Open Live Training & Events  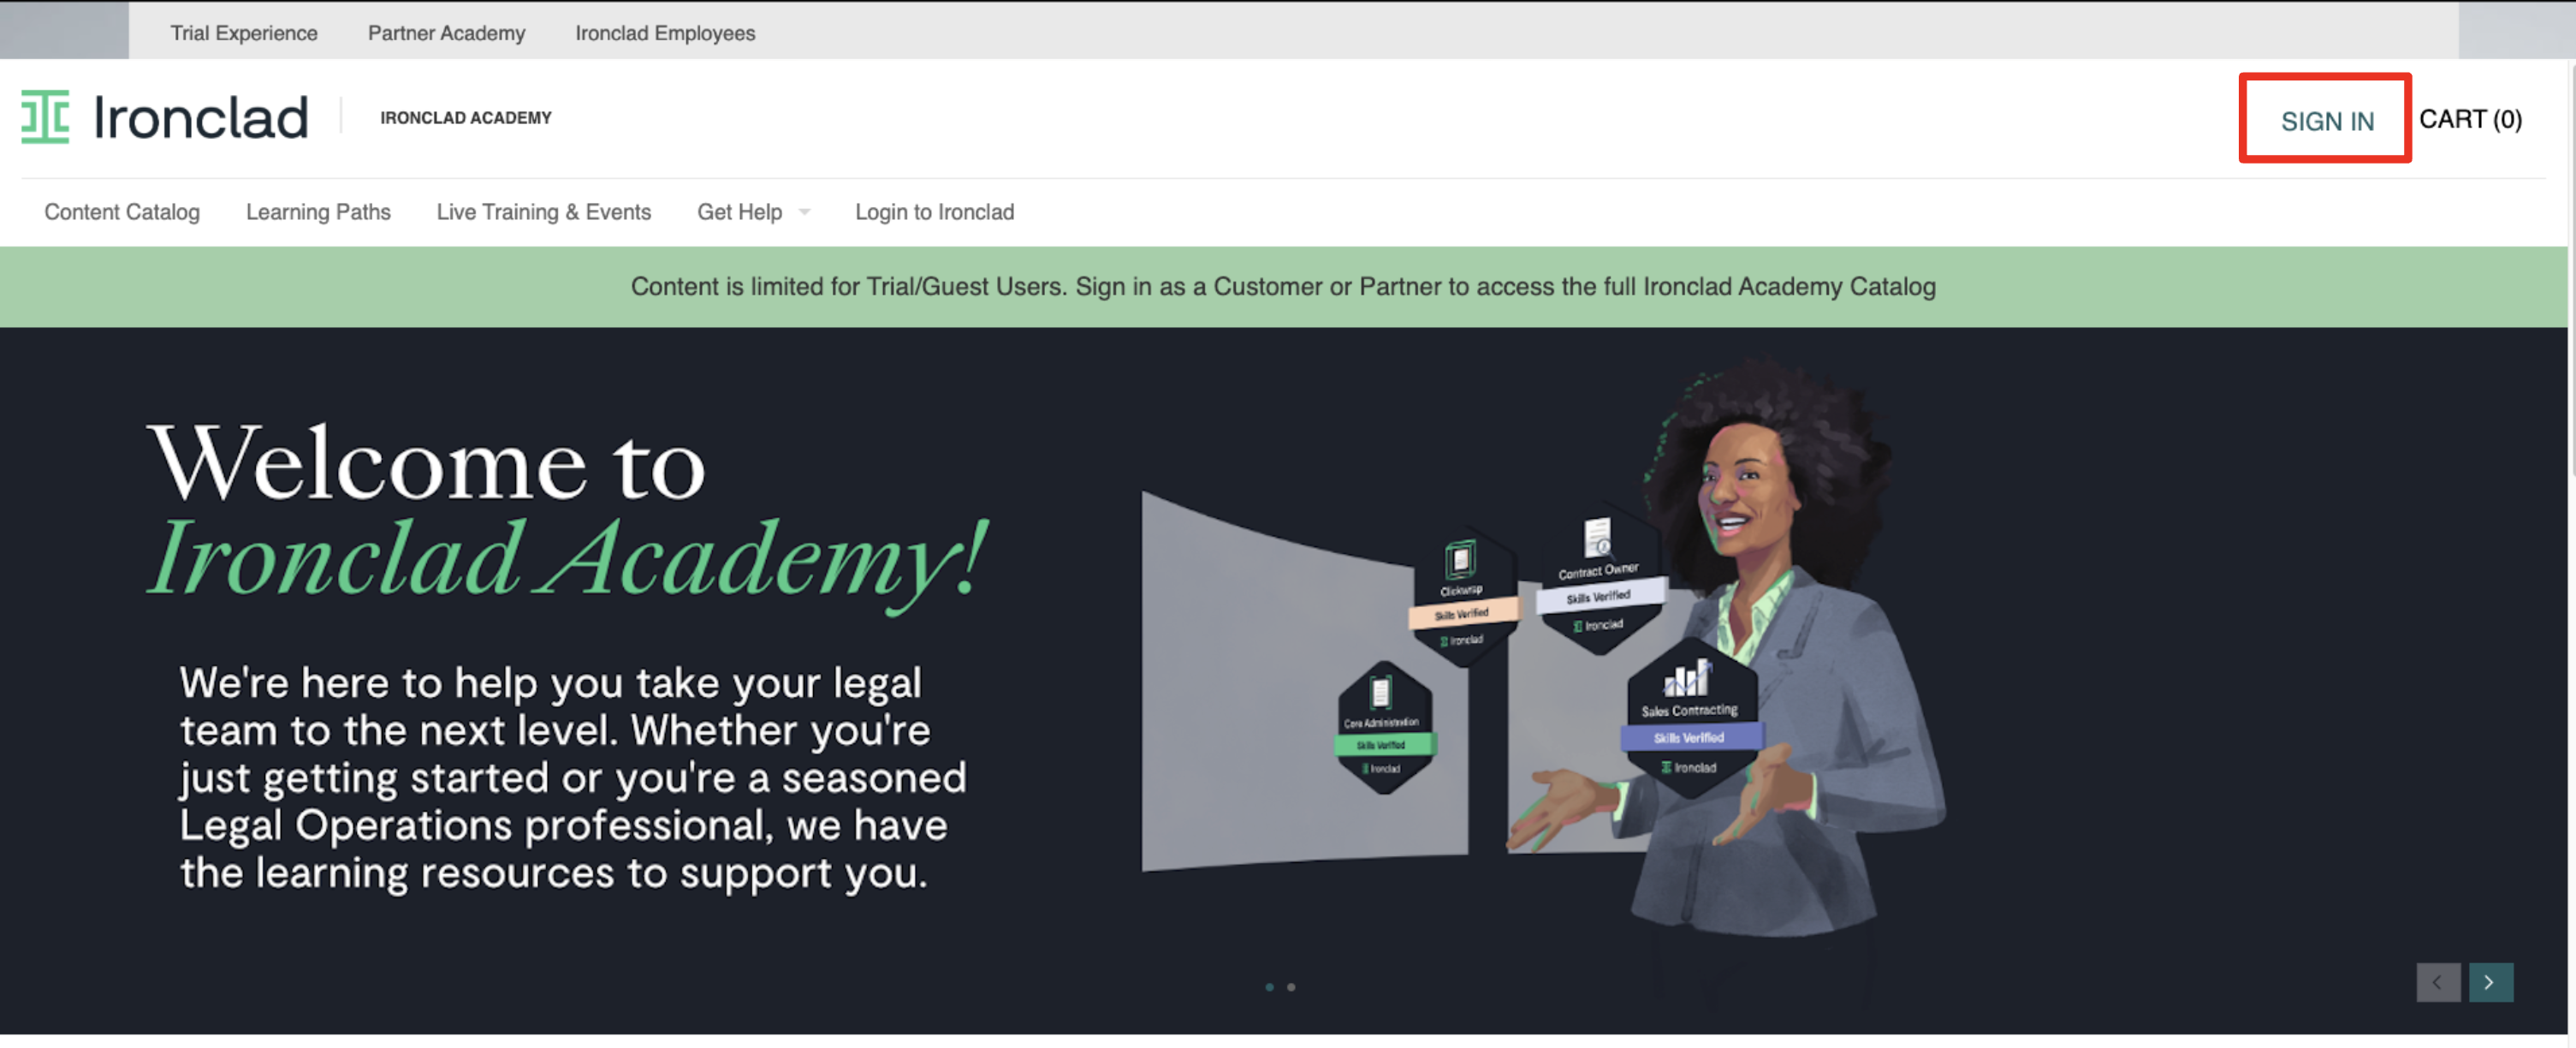pos(544,212)
